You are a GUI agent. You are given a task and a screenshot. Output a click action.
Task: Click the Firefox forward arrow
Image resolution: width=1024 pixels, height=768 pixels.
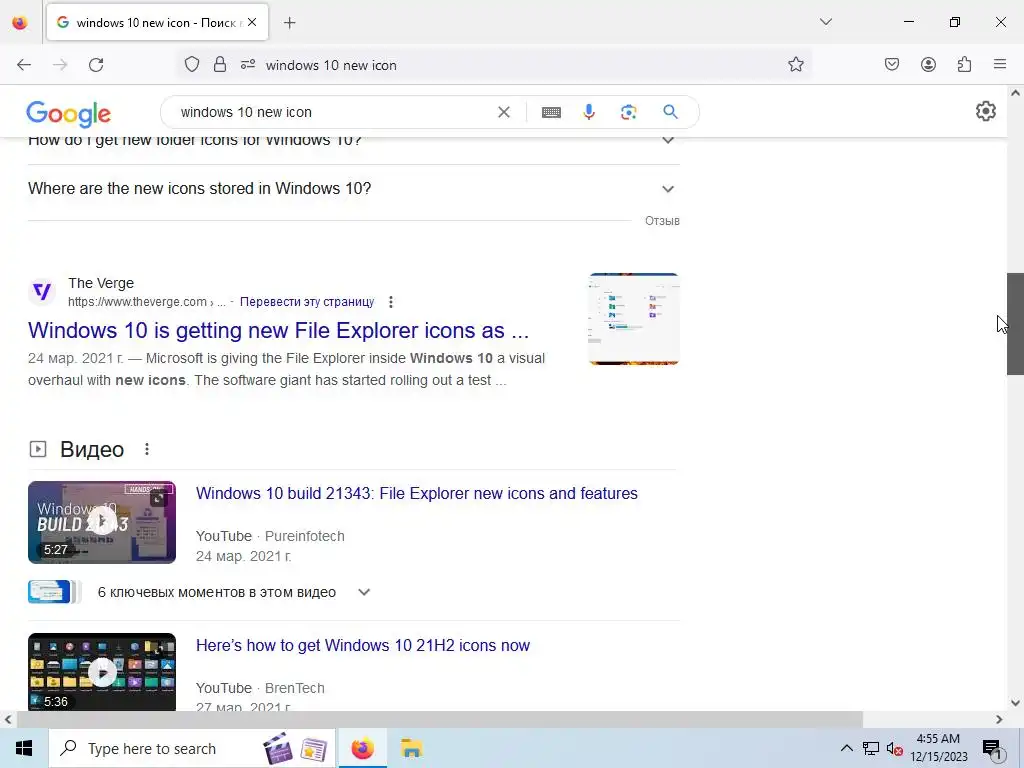[60, 65]
